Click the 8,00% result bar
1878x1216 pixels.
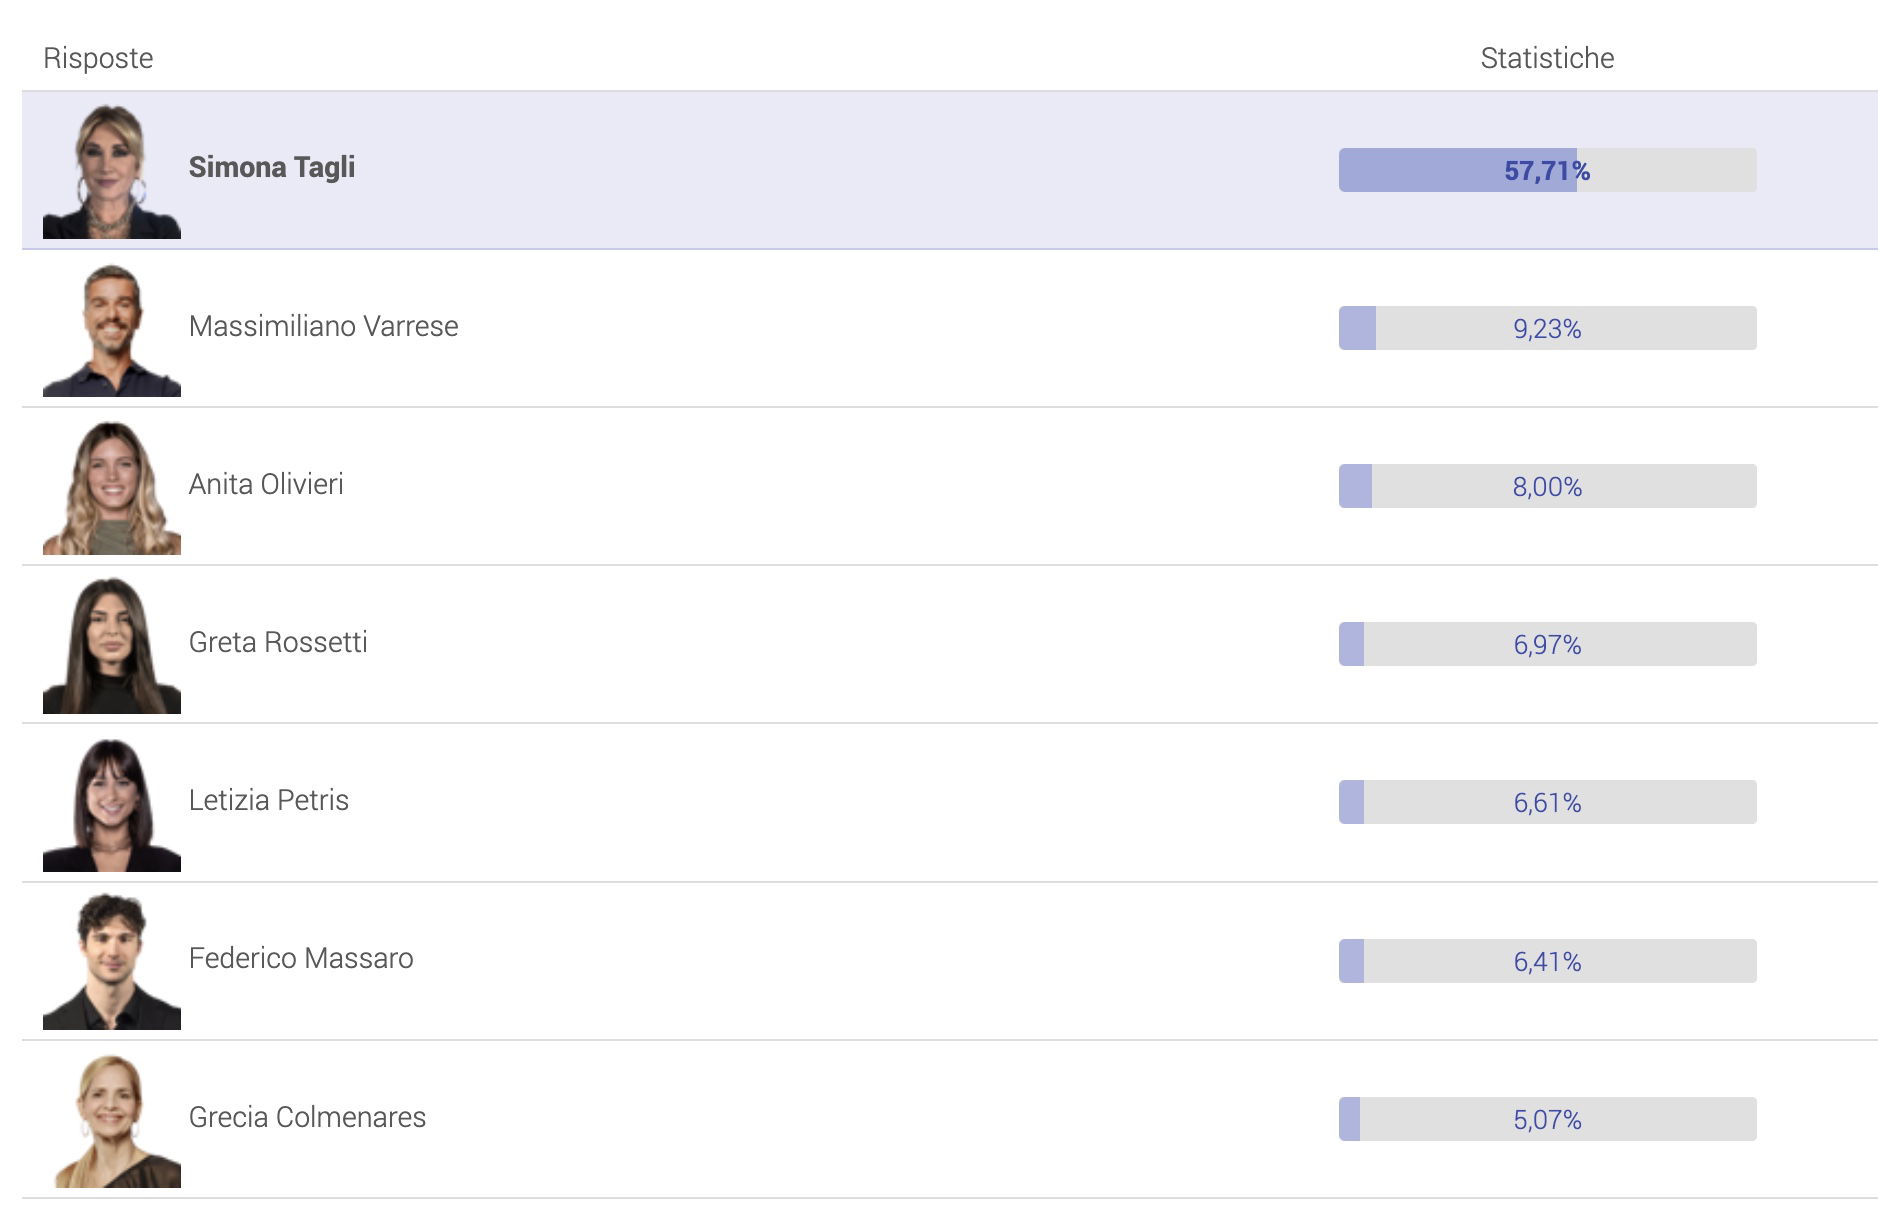(1547, 486)
